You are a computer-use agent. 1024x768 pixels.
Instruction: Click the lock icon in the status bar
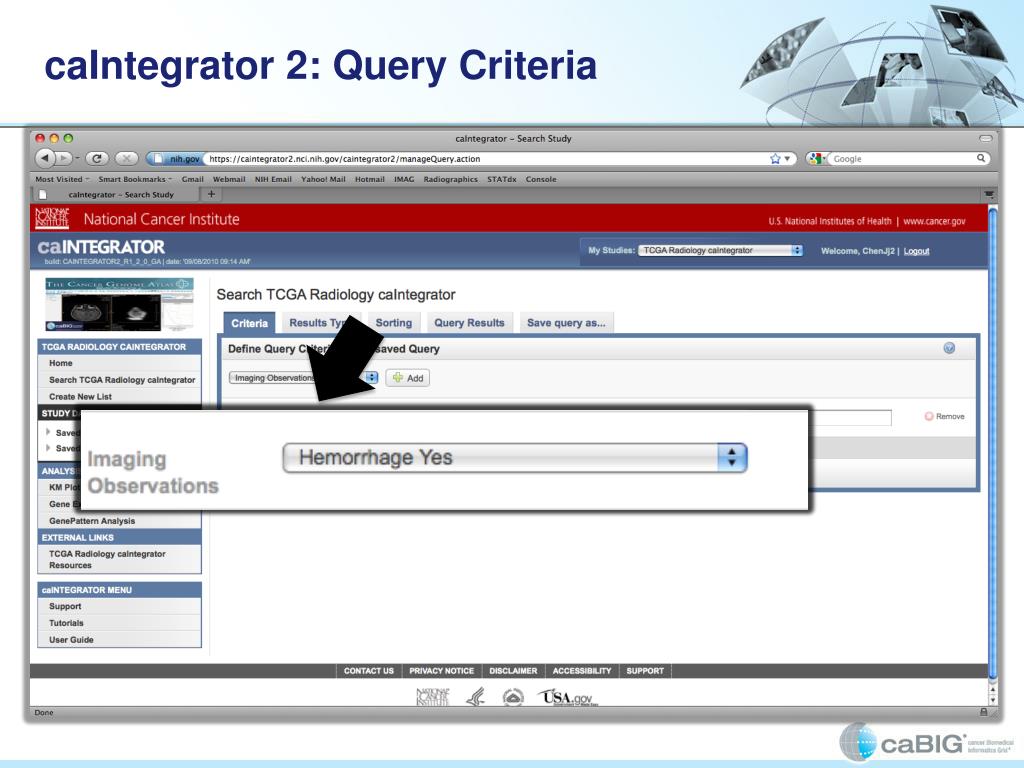coord(984,712)
